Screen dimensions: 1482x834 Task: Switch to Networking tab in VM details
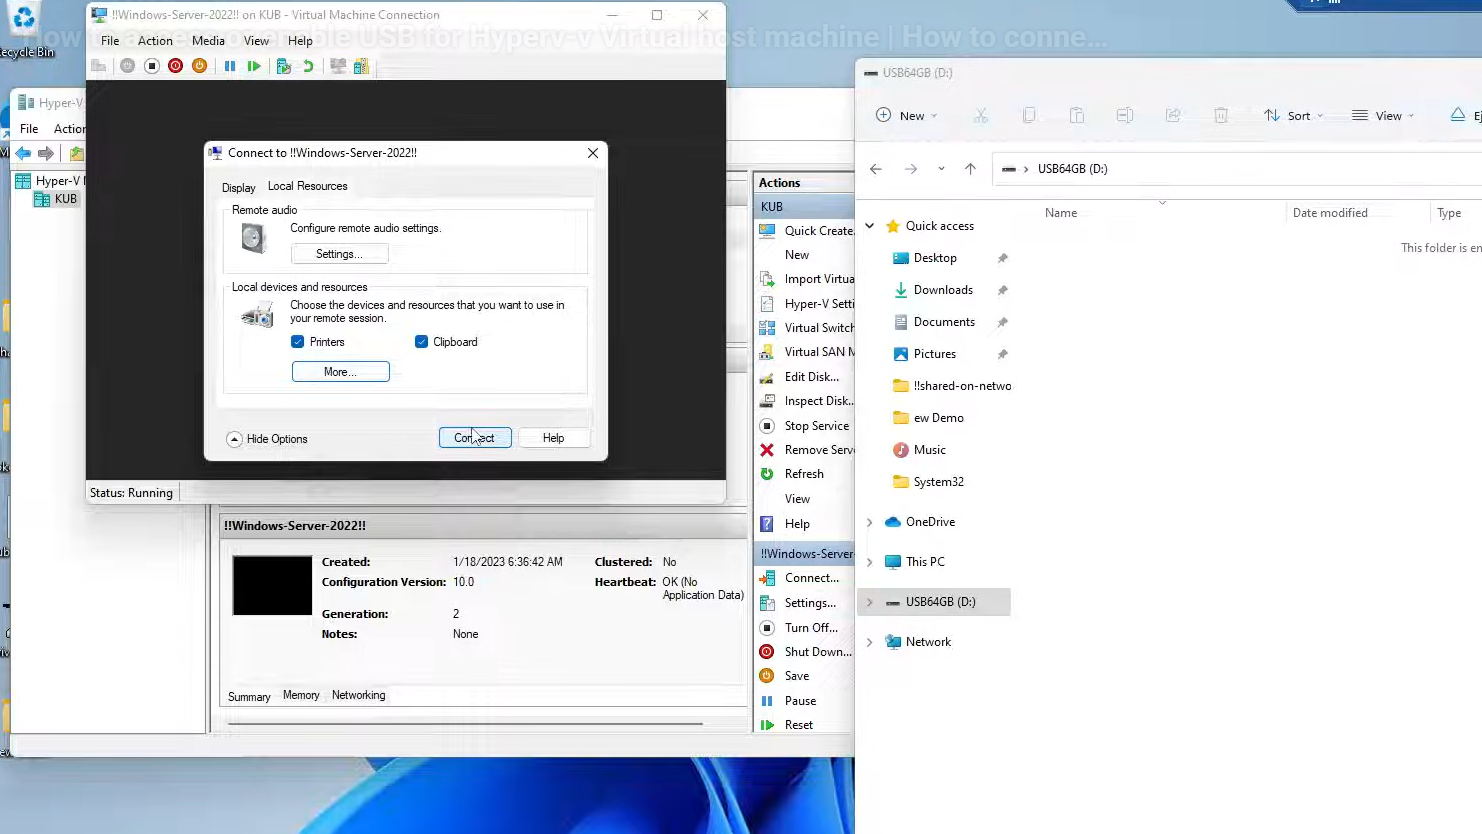(x=358, y=695)
